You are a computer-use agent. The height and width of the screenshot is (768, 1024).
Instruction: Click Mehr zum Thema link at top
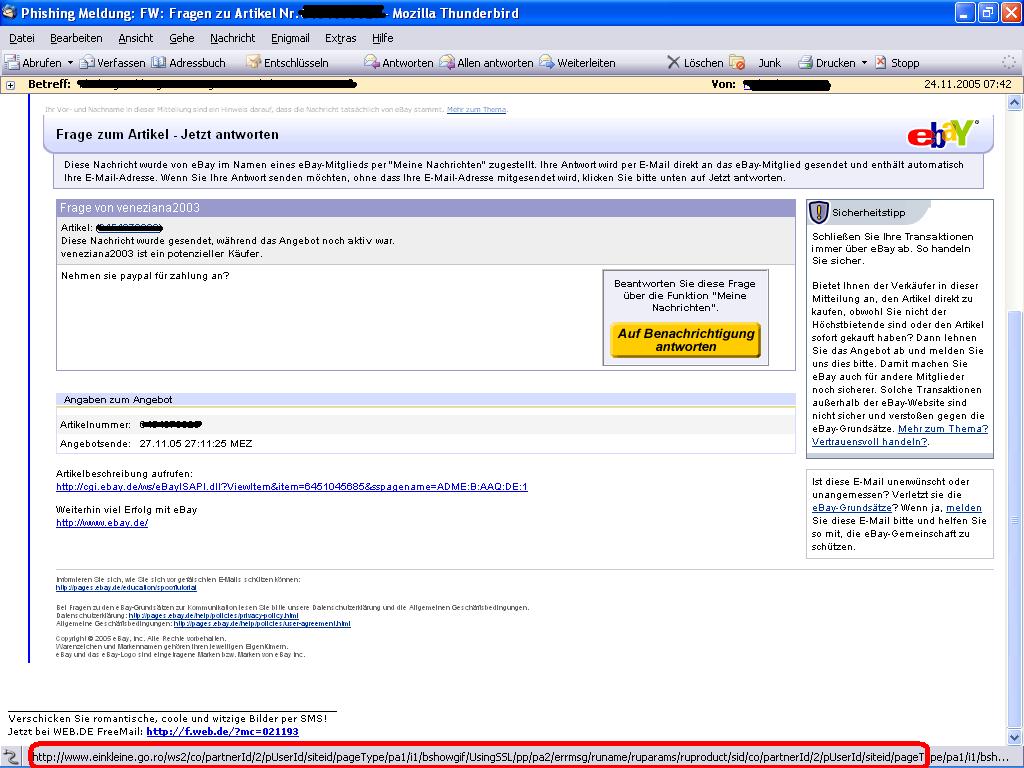(x=477, y=109)
